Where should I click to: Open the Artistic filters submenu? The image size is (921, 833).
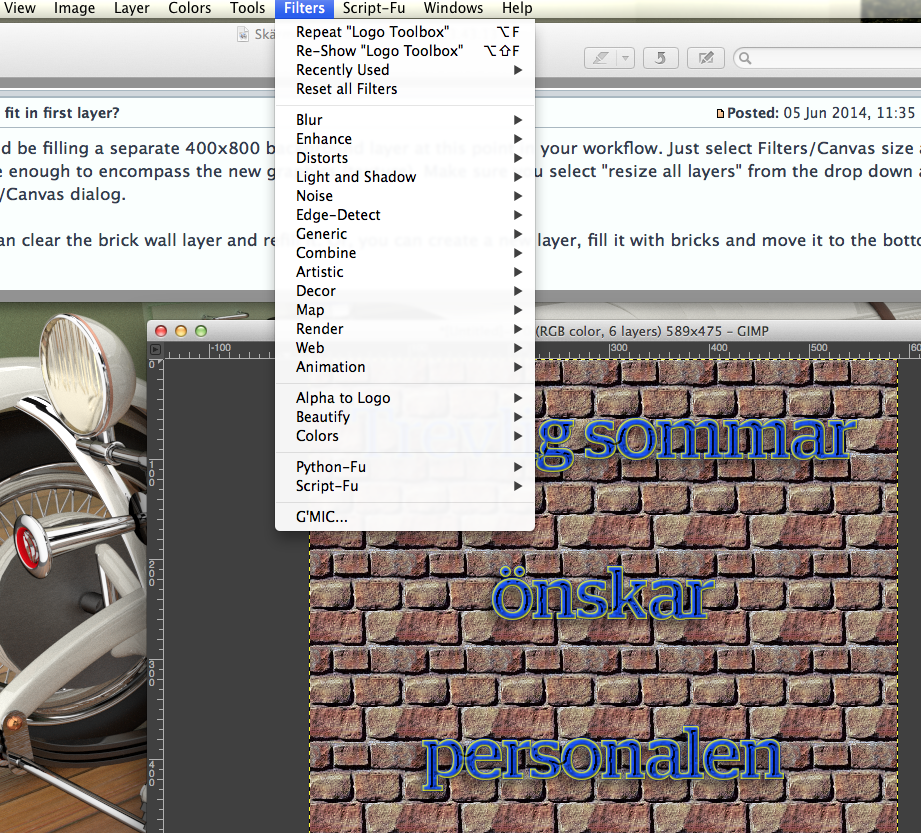point(405,272)
